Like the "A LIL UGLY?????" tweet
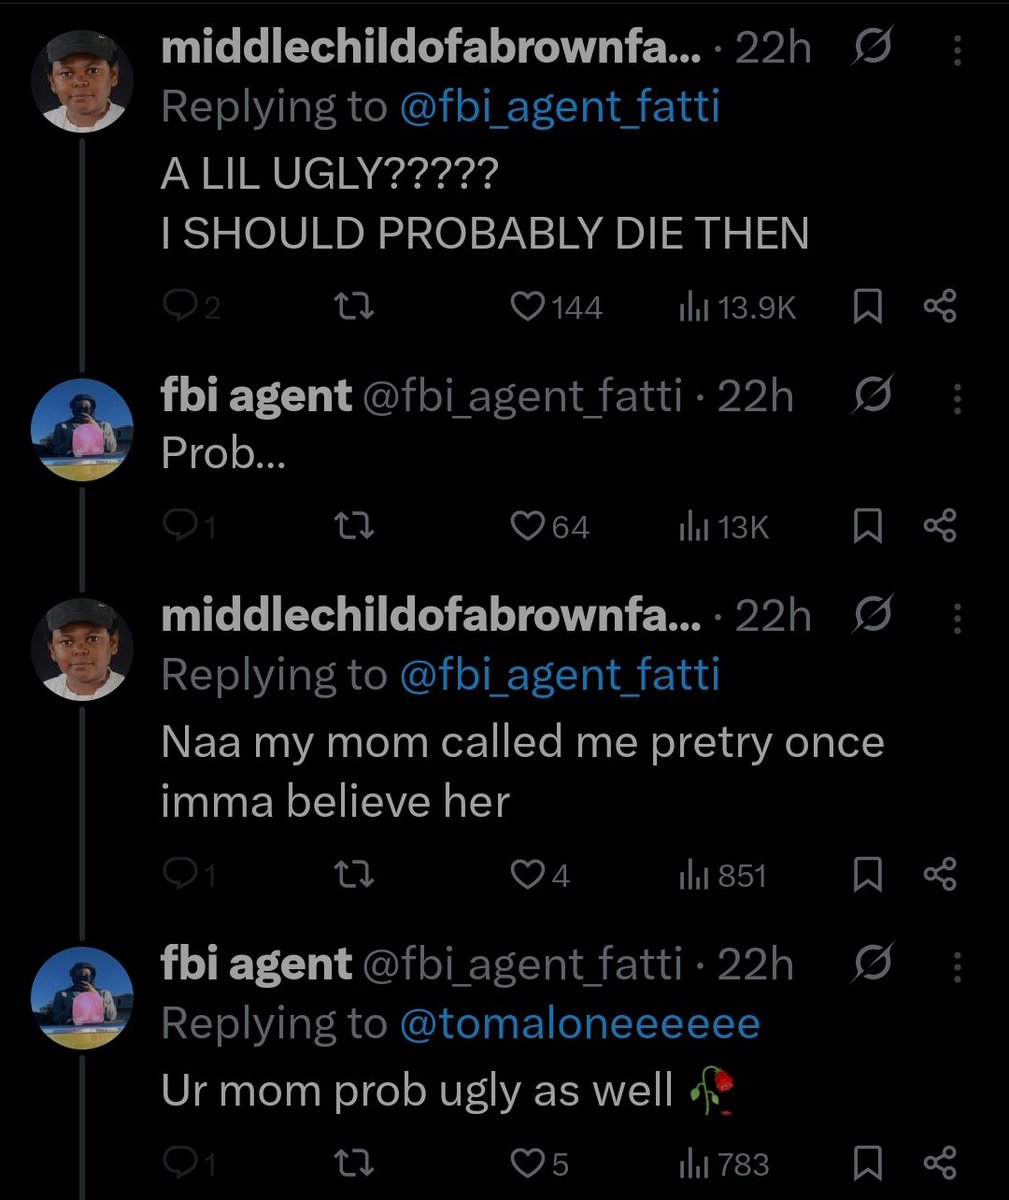 (x=527, y=307)
